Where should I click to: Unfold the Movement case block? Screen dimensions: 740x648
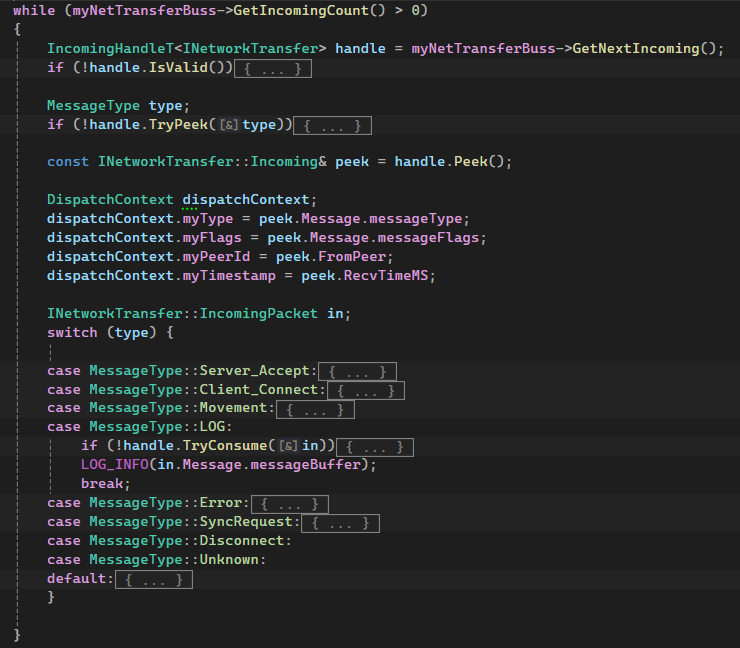tap(315, 409)
